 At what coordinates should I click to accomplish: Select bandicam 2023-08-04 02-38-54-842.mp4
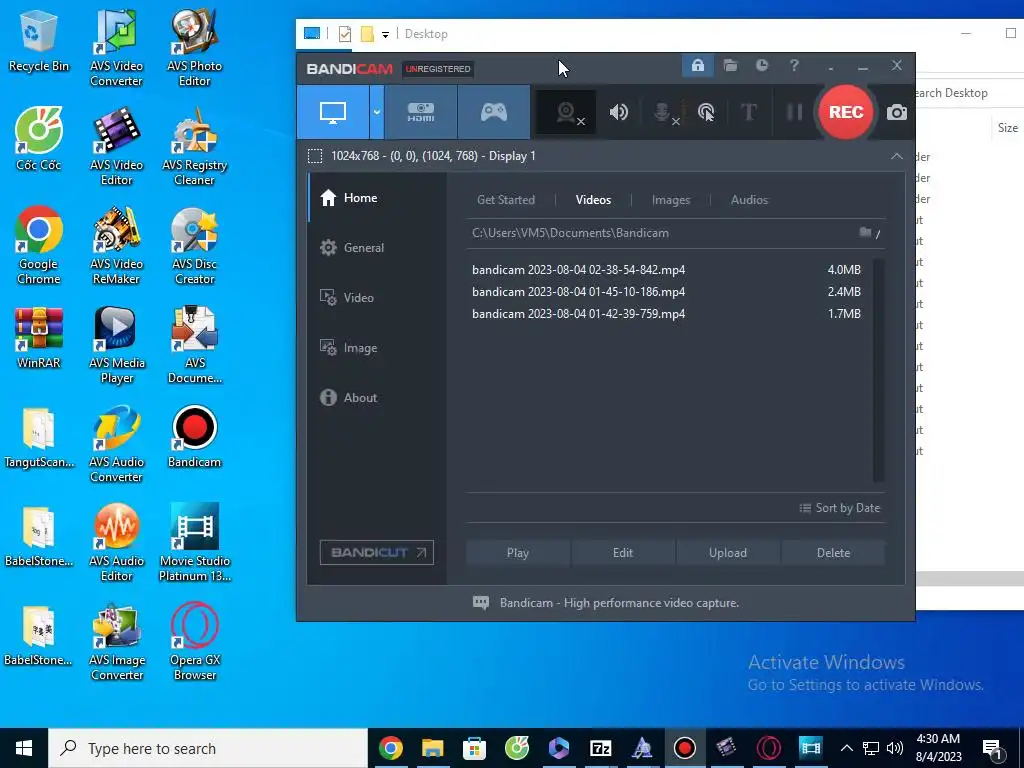(667, 270)
